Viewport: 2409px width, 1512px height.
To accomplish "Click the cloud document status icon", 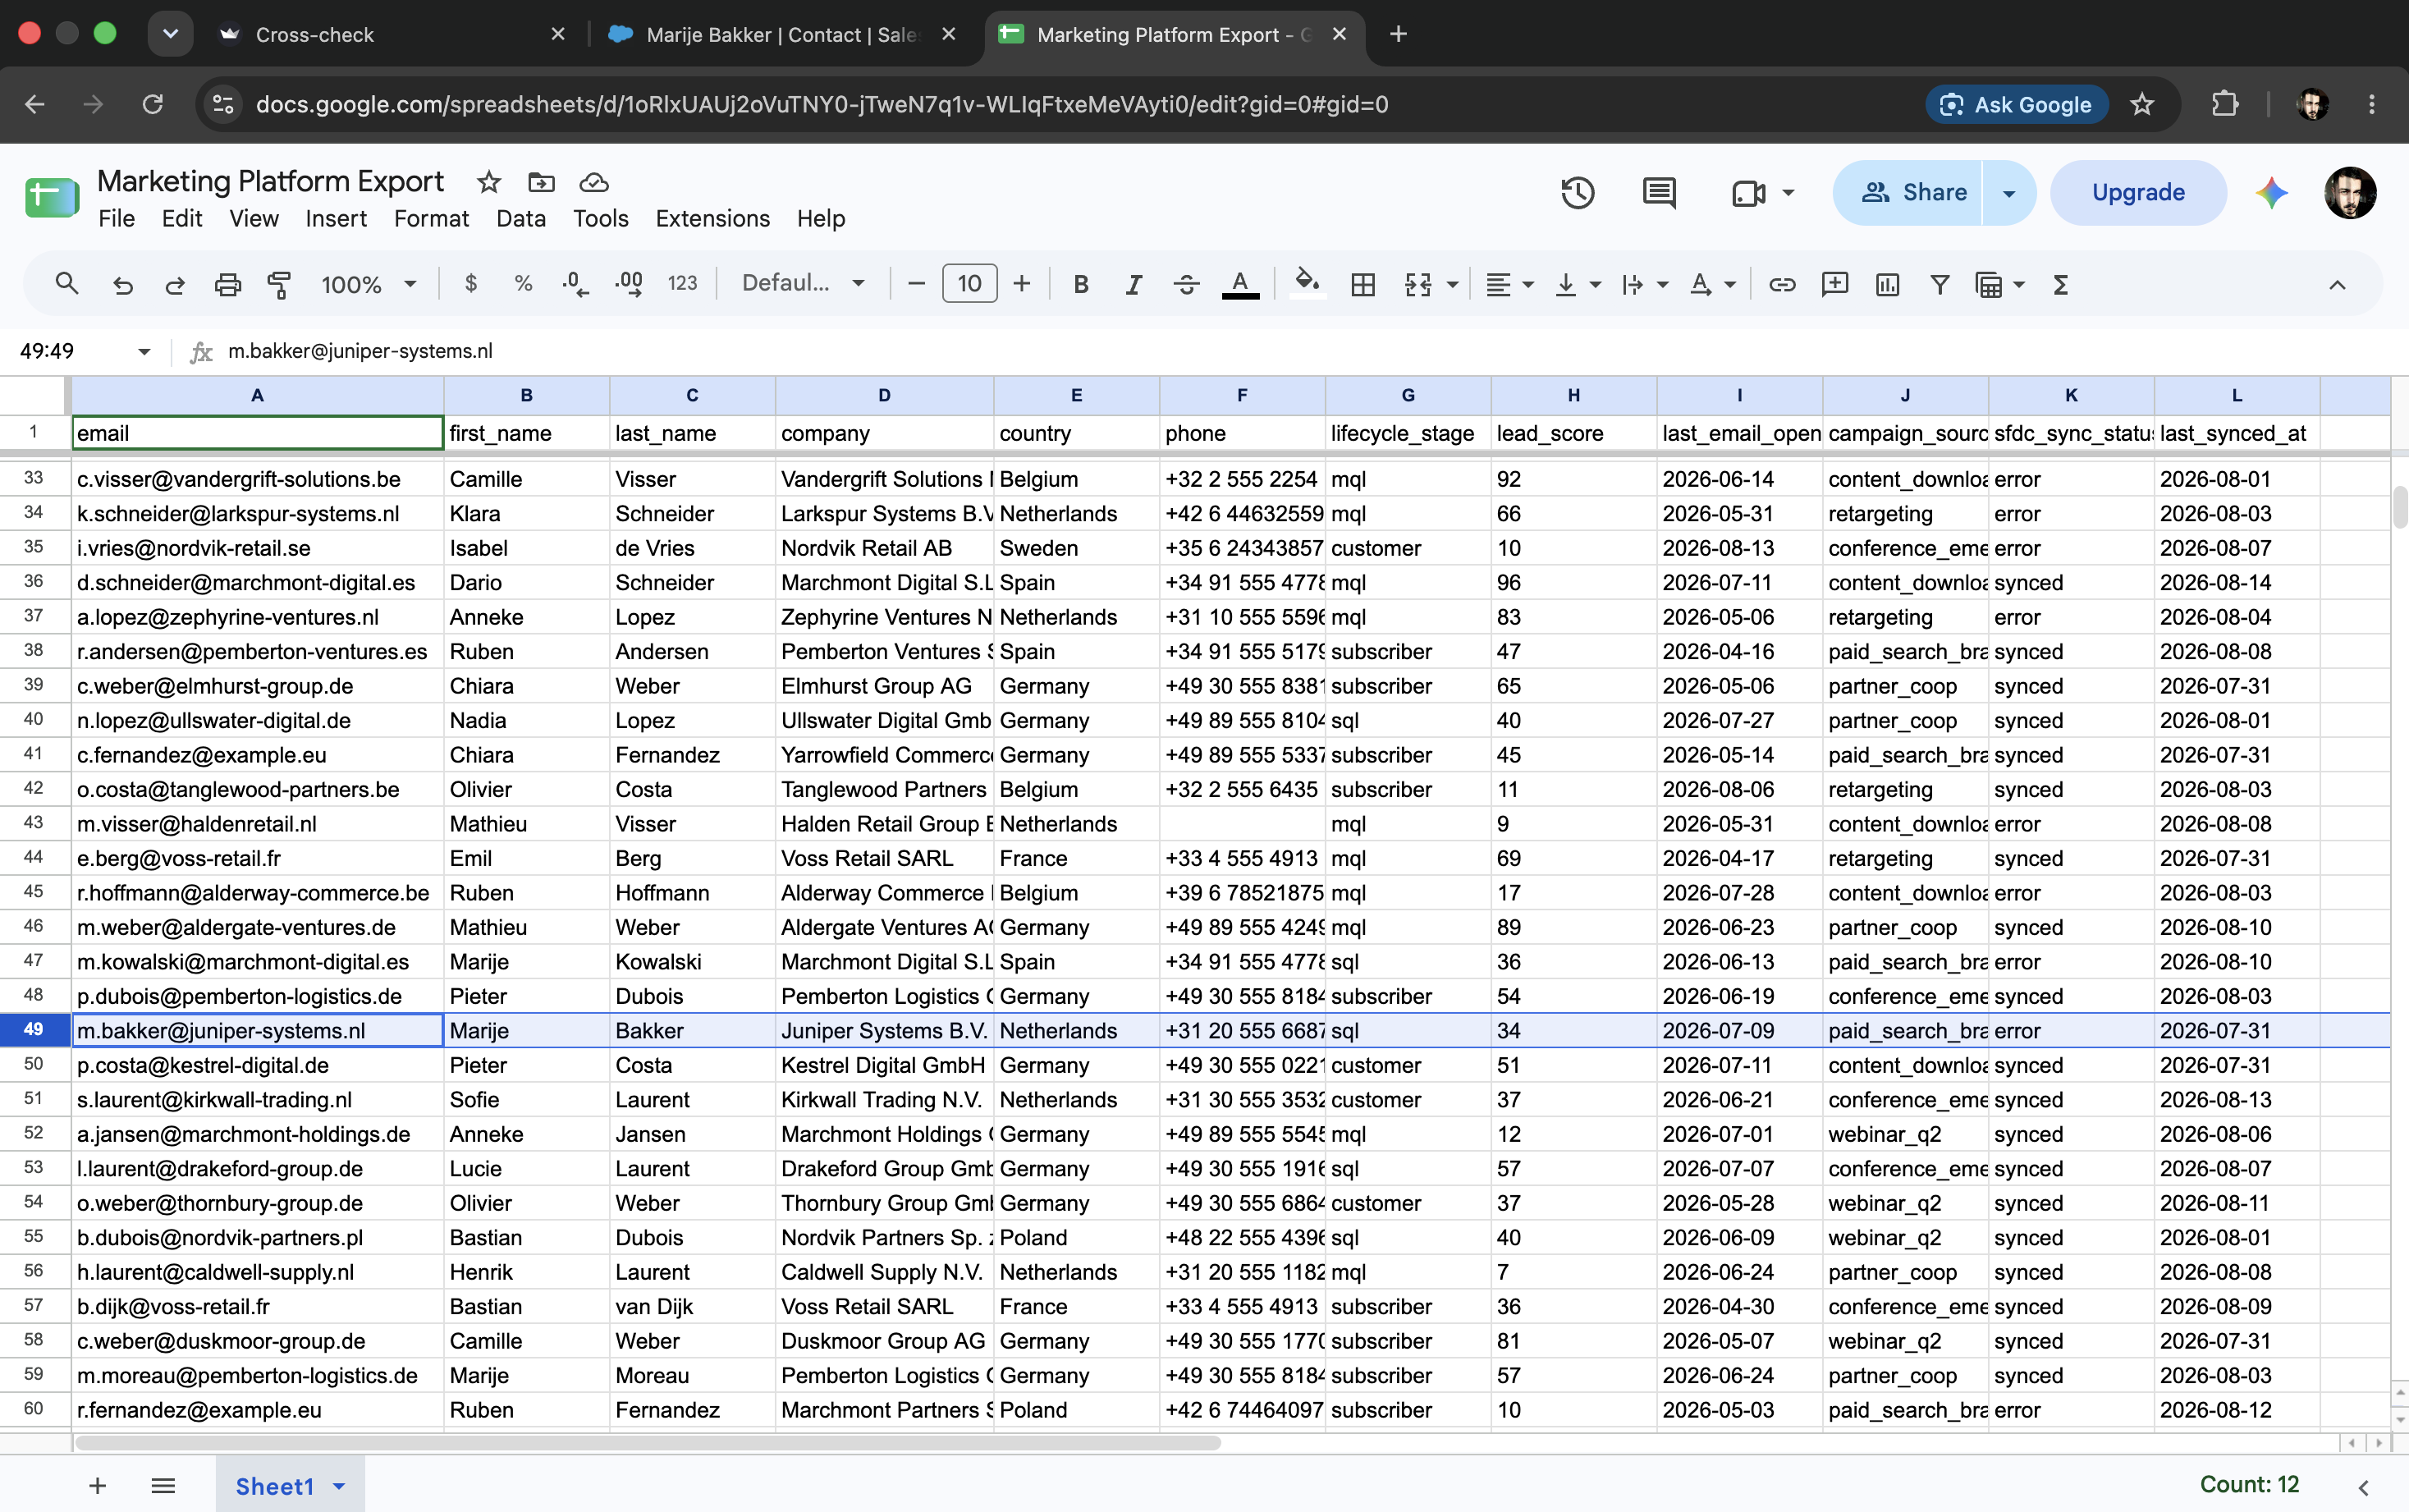I will pyautogui.click(x=594, y=182).
